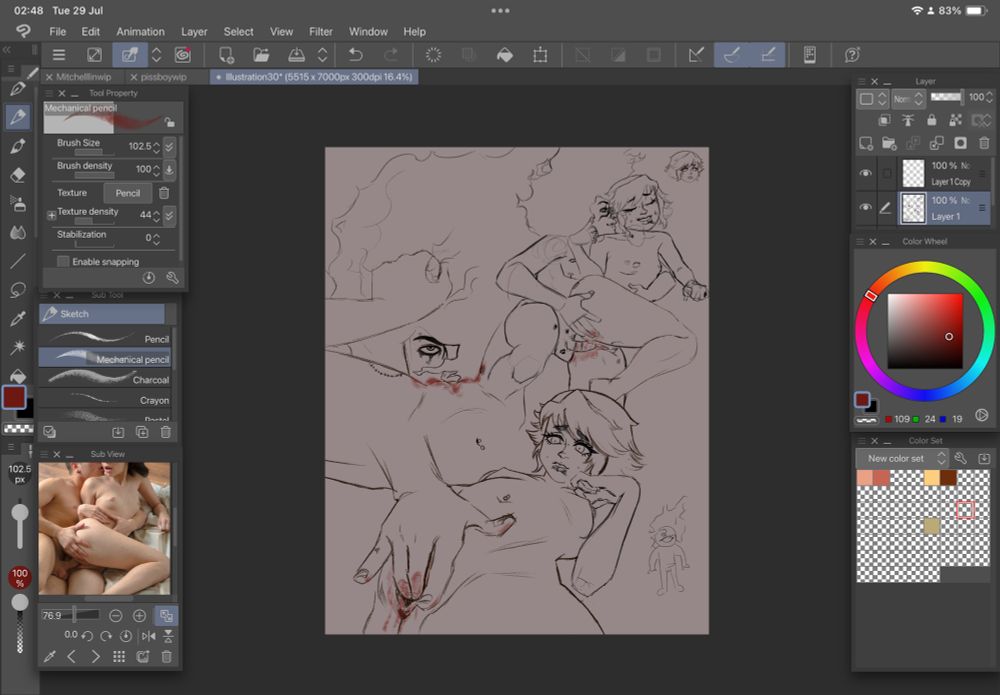Open Brush density dynamics dropdown
This screenshot has height=695, width=1000.
[x=169, y=170]
